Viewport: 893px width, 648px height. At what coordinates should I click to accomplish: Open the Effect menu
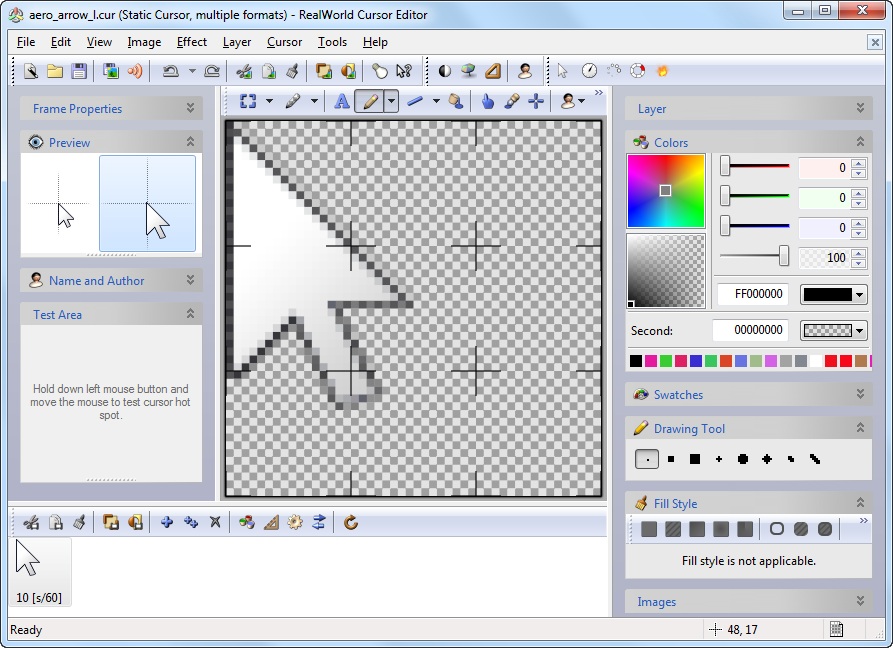[x=191, y=42]
